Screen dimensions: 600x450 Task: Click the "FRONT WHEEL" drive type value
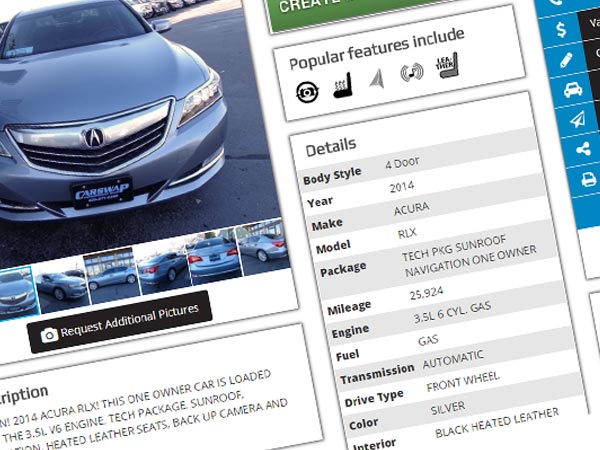click(x=463, y=382)
